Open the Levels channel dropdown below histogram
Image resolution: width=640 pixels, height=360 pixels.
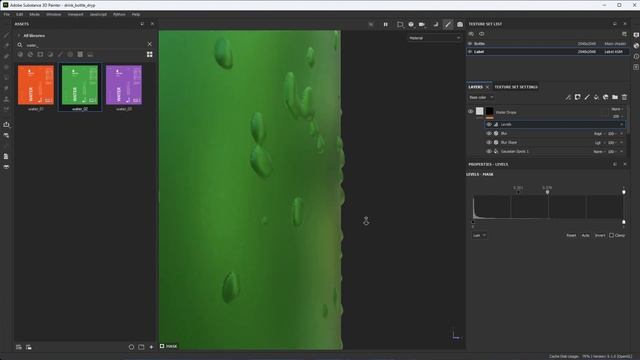(479, 236)
